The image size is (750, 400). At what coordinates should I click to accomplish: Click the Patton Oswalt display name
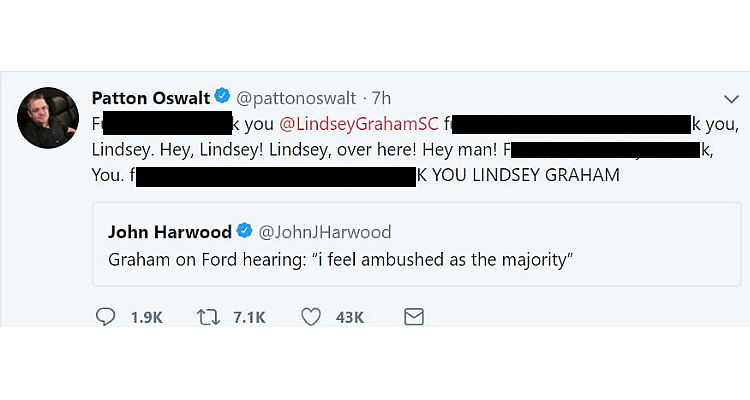(x=150, y=97)
